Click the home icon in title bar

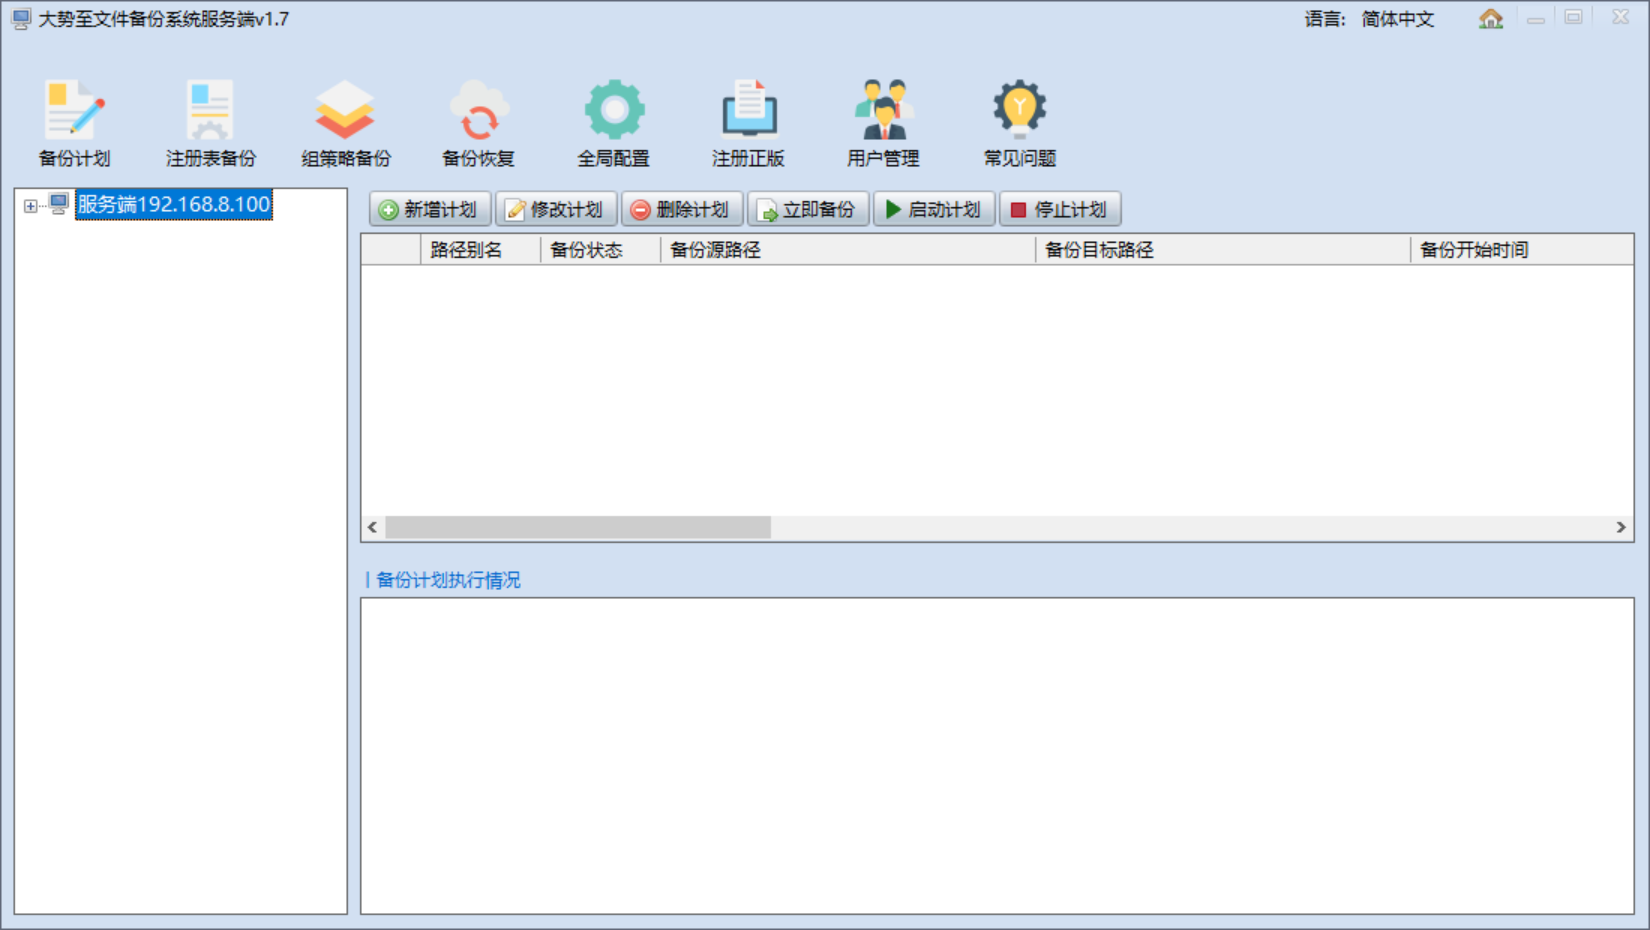coord(1490,19)
